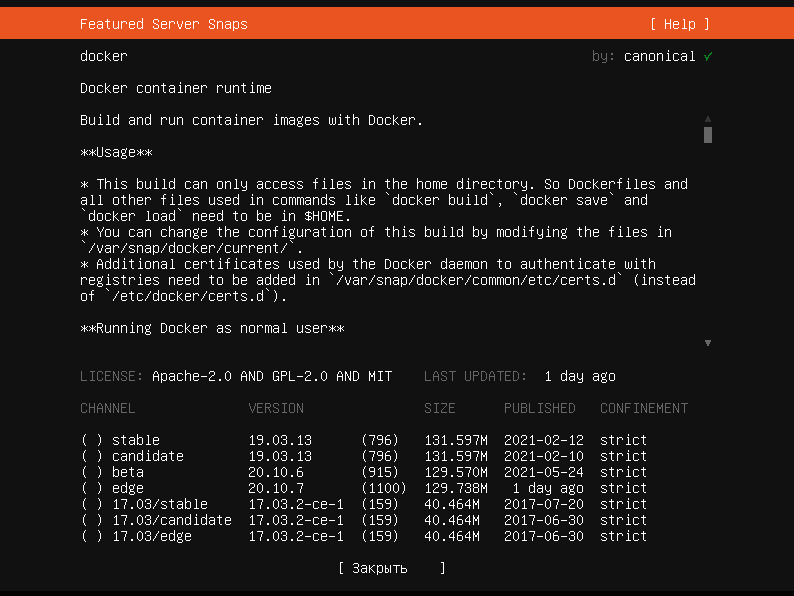Select the stable channel radio button
Viewport: 794px width, 596px height.
92,440
